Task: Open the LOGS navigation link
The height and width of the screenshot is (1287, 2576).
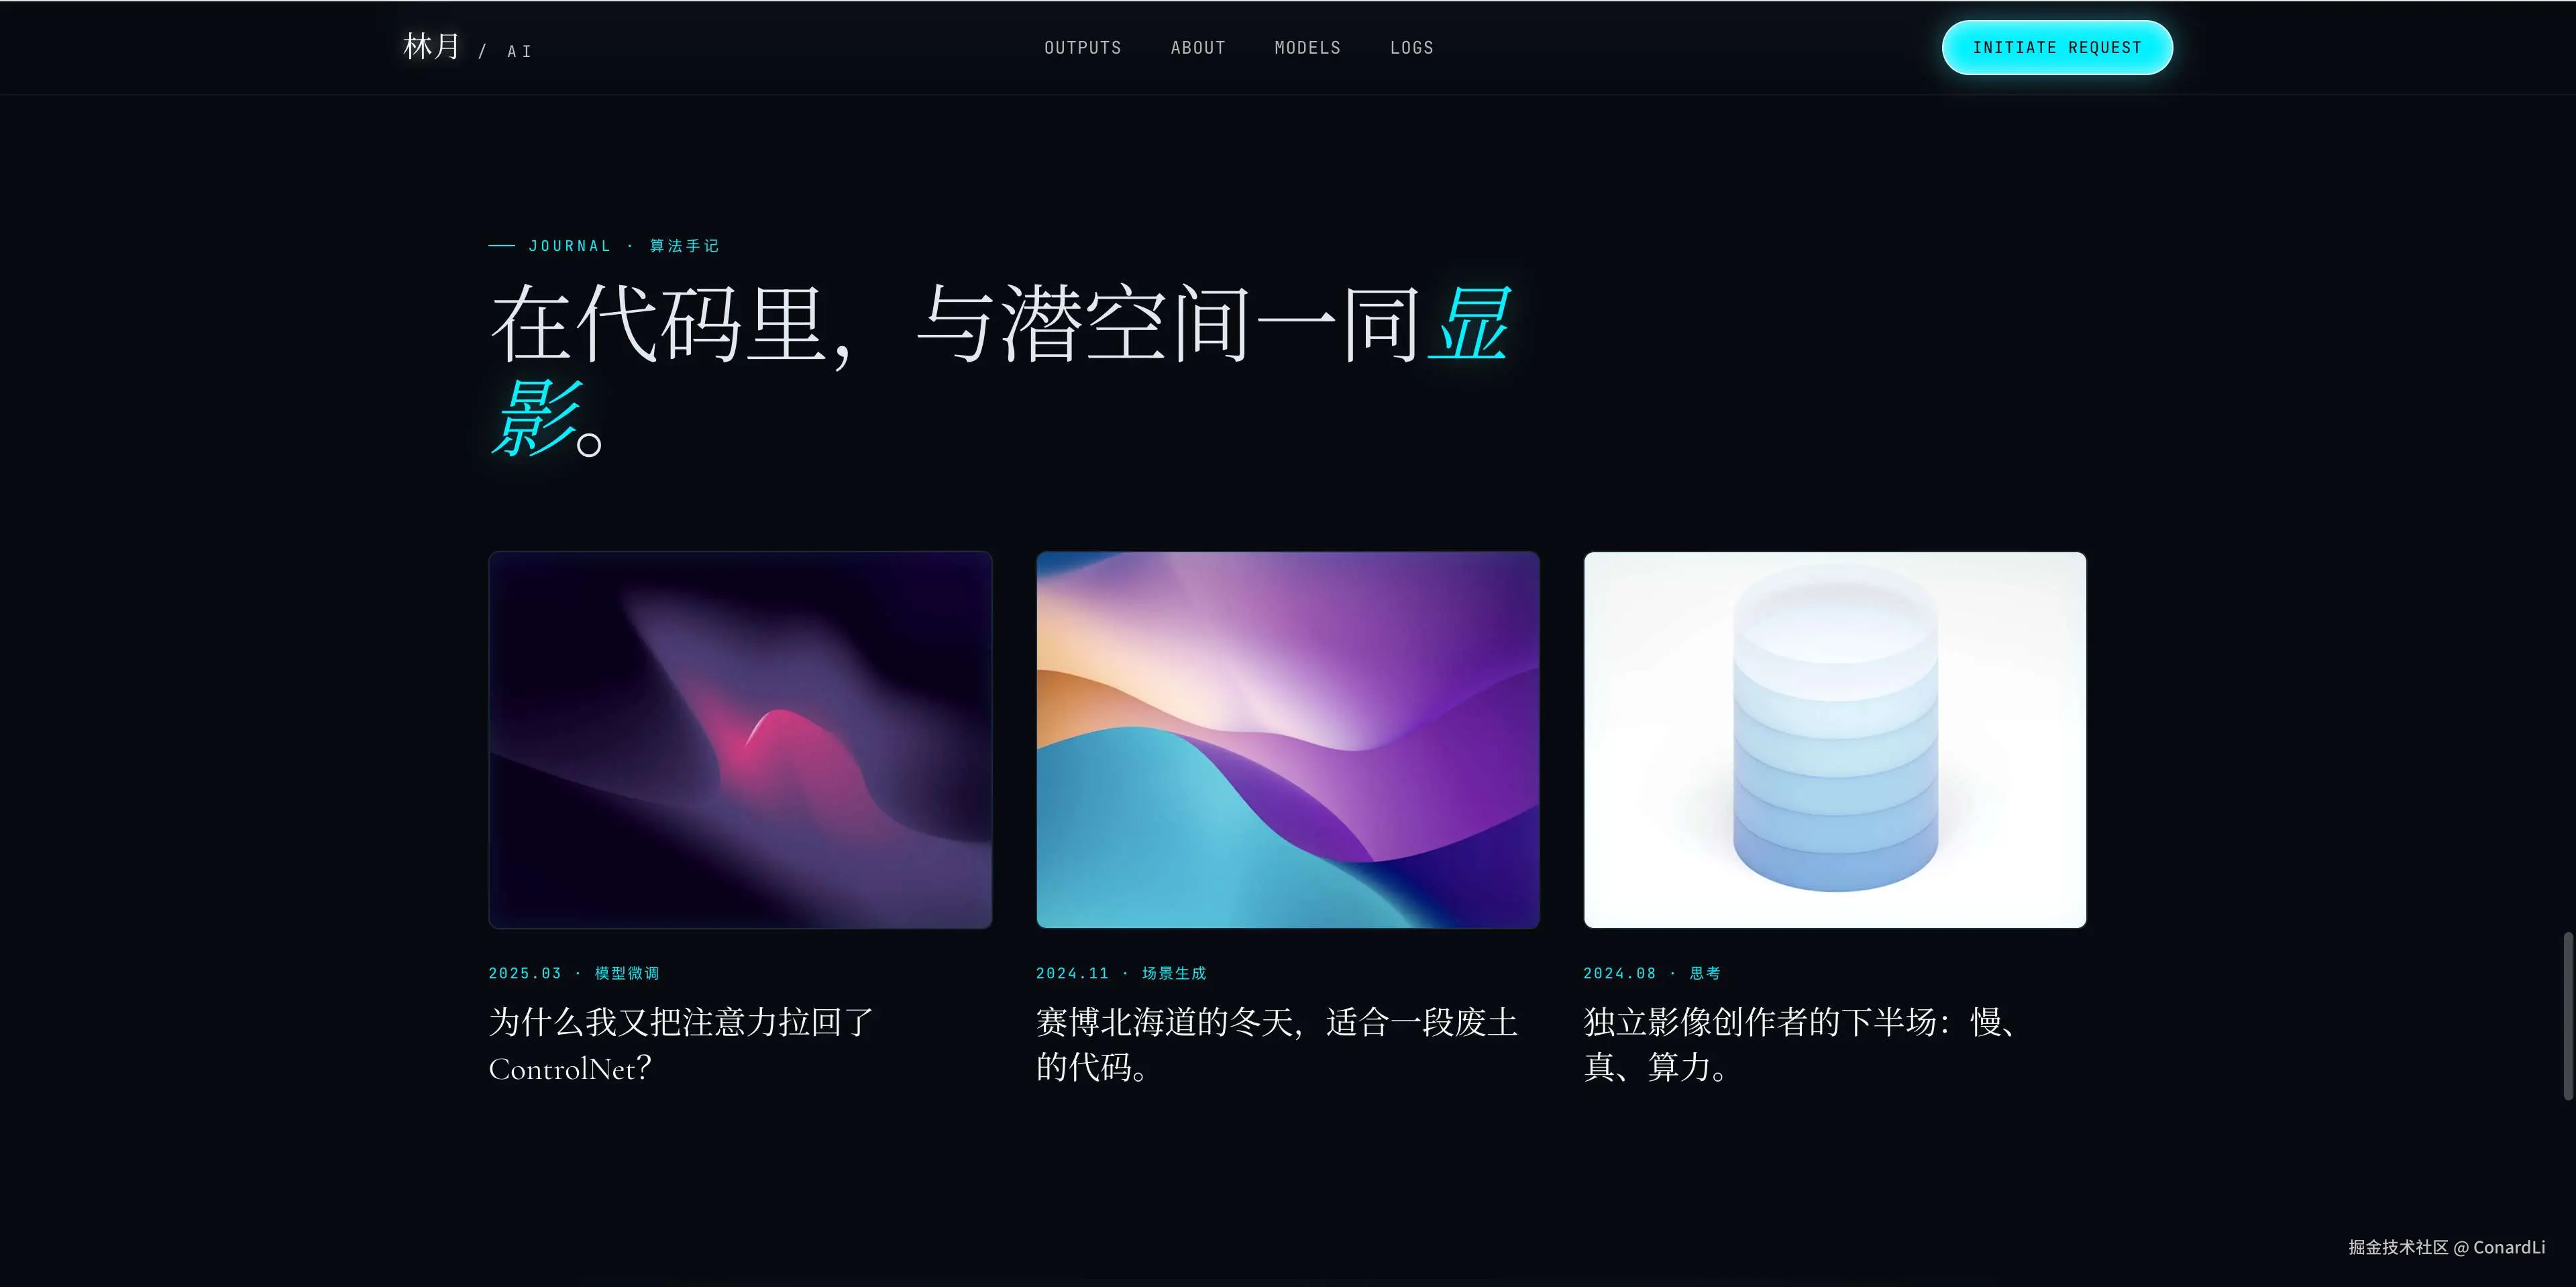Action: coord(1411,48)
